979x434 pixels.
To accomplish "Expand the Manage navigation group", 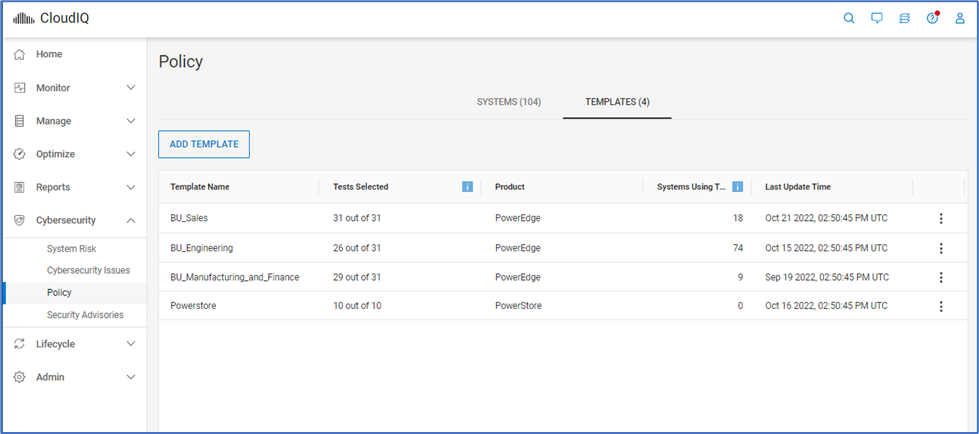I will tap(73, 121).
